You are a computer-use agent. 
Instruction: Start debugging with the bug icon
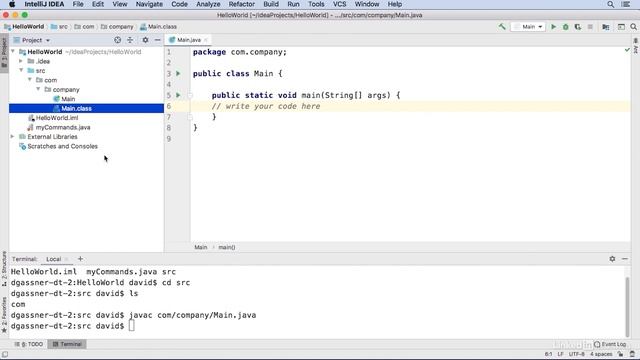pyautogui.click(x=566, y=27)
